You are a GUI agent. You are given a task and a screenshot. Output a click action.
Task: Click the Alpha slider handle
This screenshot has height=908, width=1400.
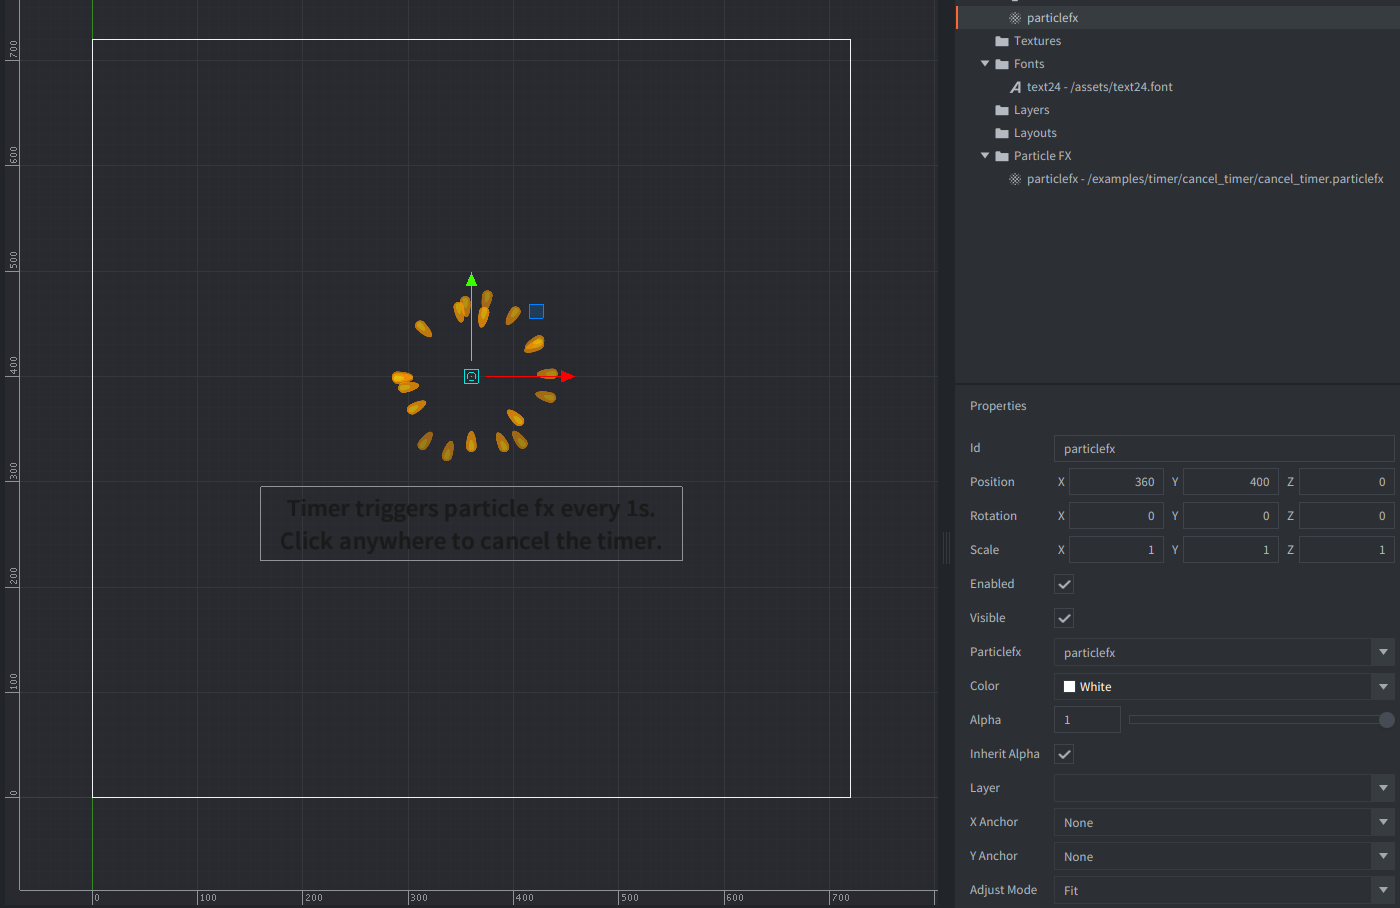tap(1386, 720)
